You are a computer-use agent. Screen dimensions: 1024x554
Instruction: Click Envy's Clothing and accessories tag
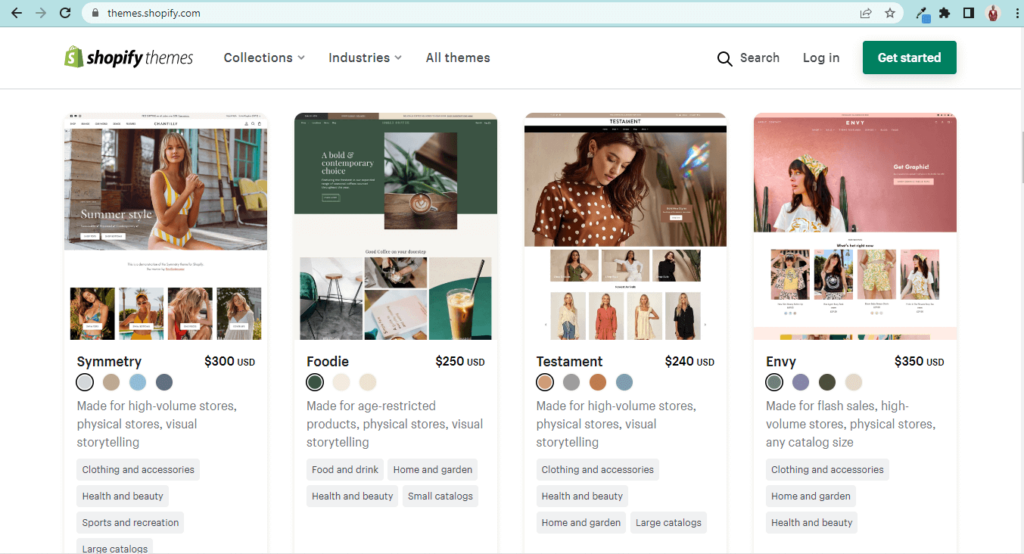point(827,470)
